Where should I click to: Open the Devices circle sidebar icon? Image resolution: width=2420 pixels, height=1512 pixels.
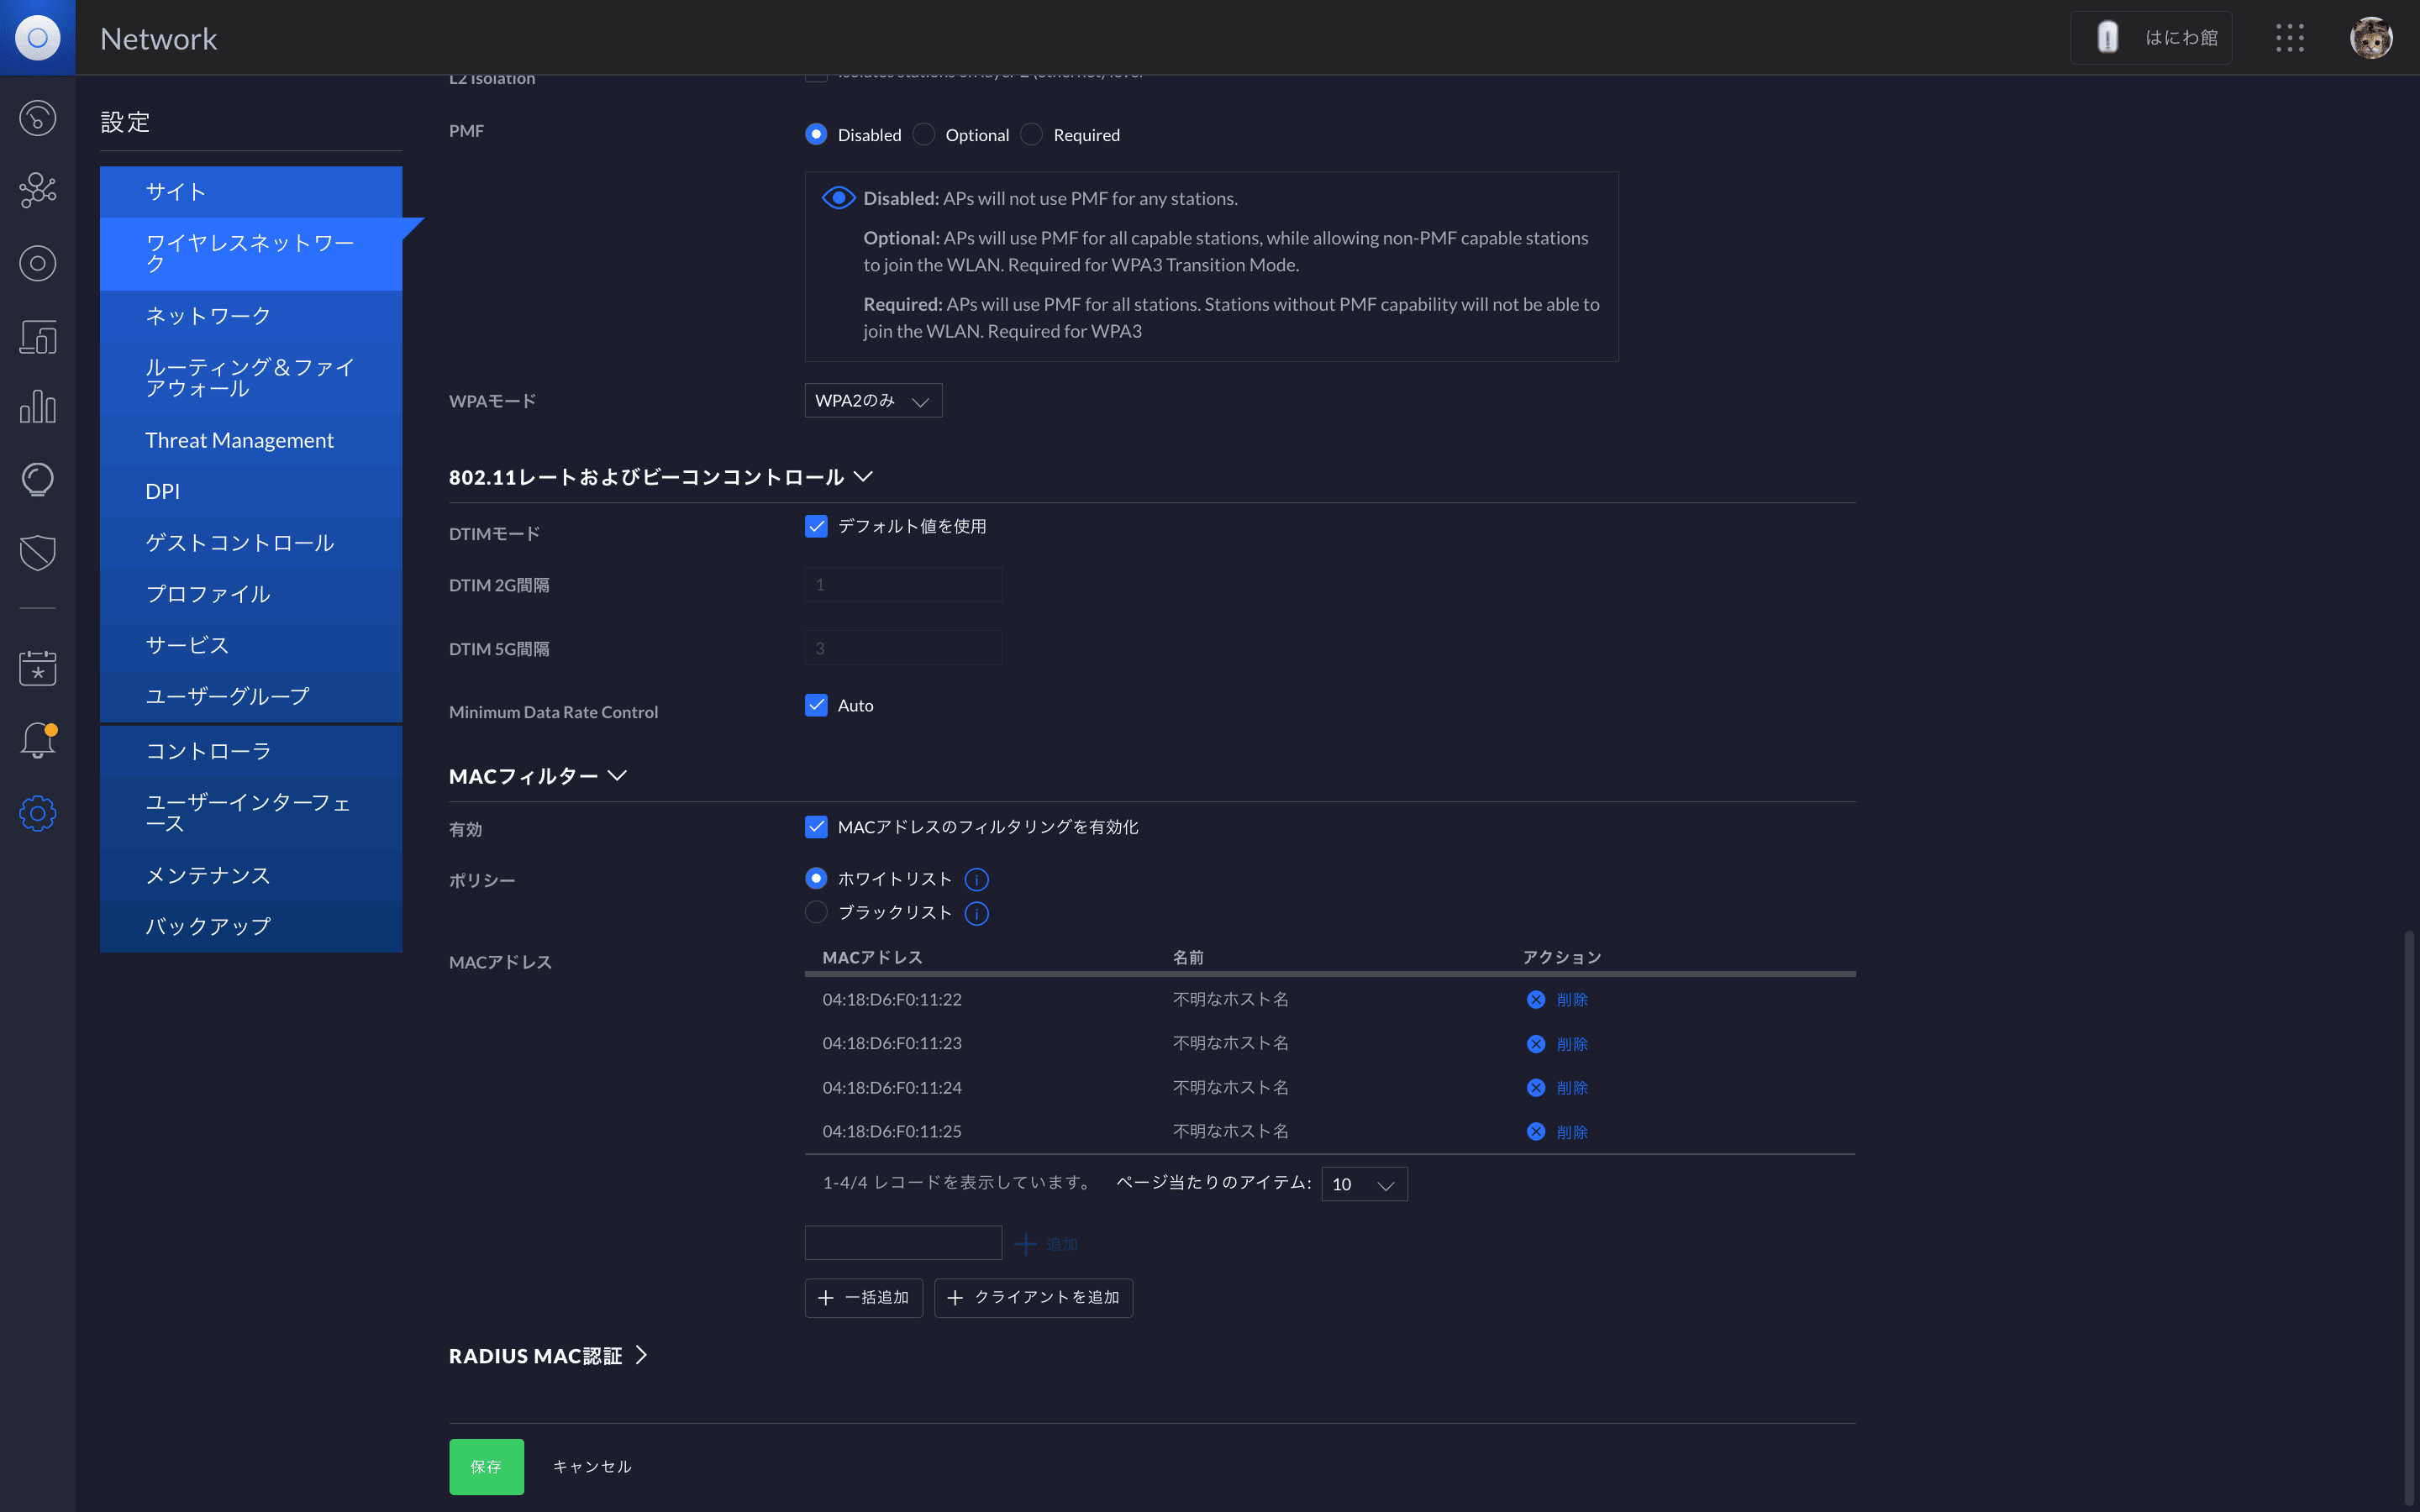click(x=37, y=263)
